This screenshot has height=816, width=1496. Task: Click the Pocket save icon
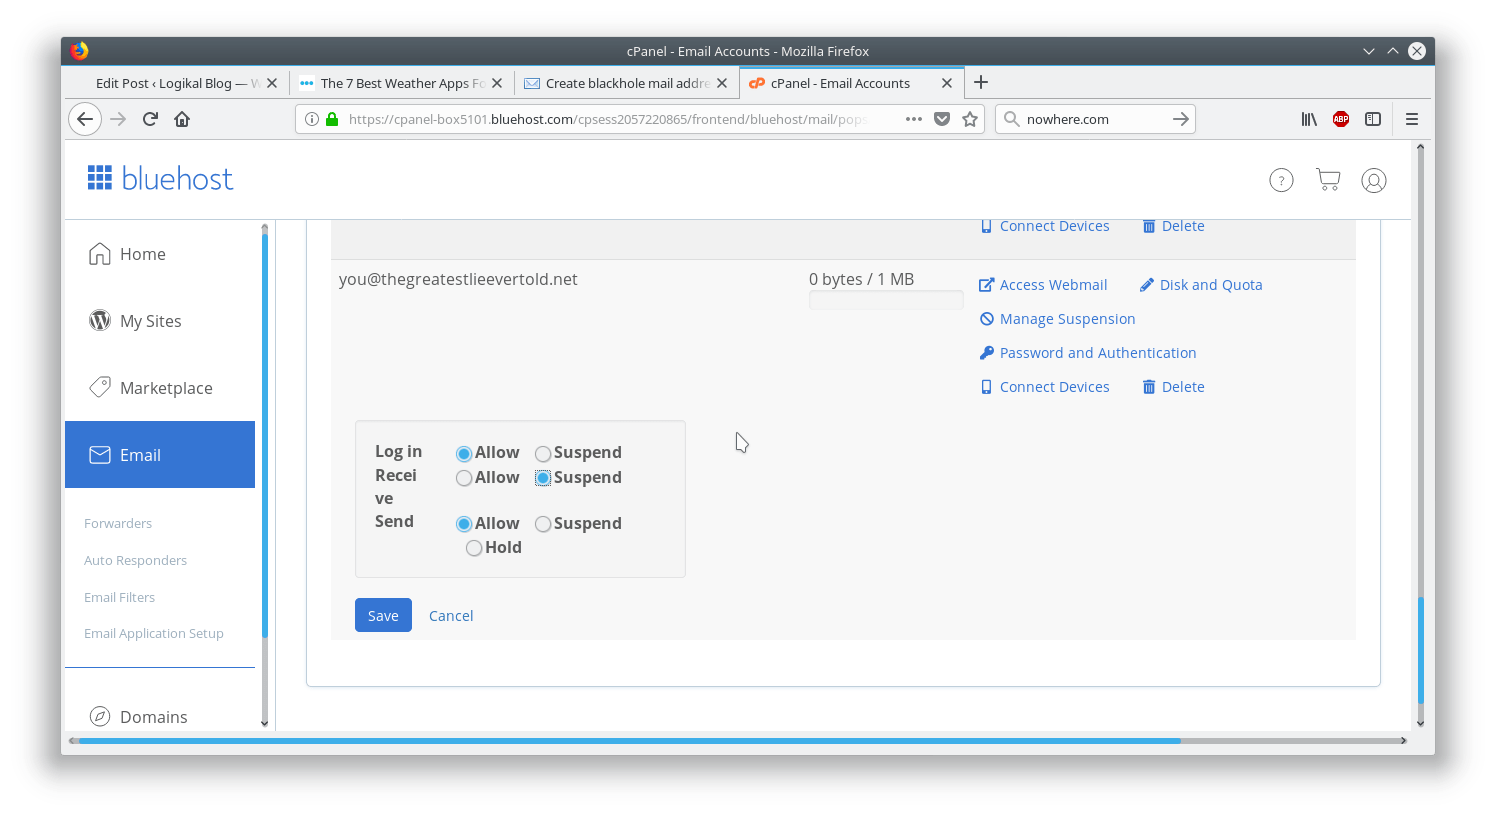[x=942, y=119]
